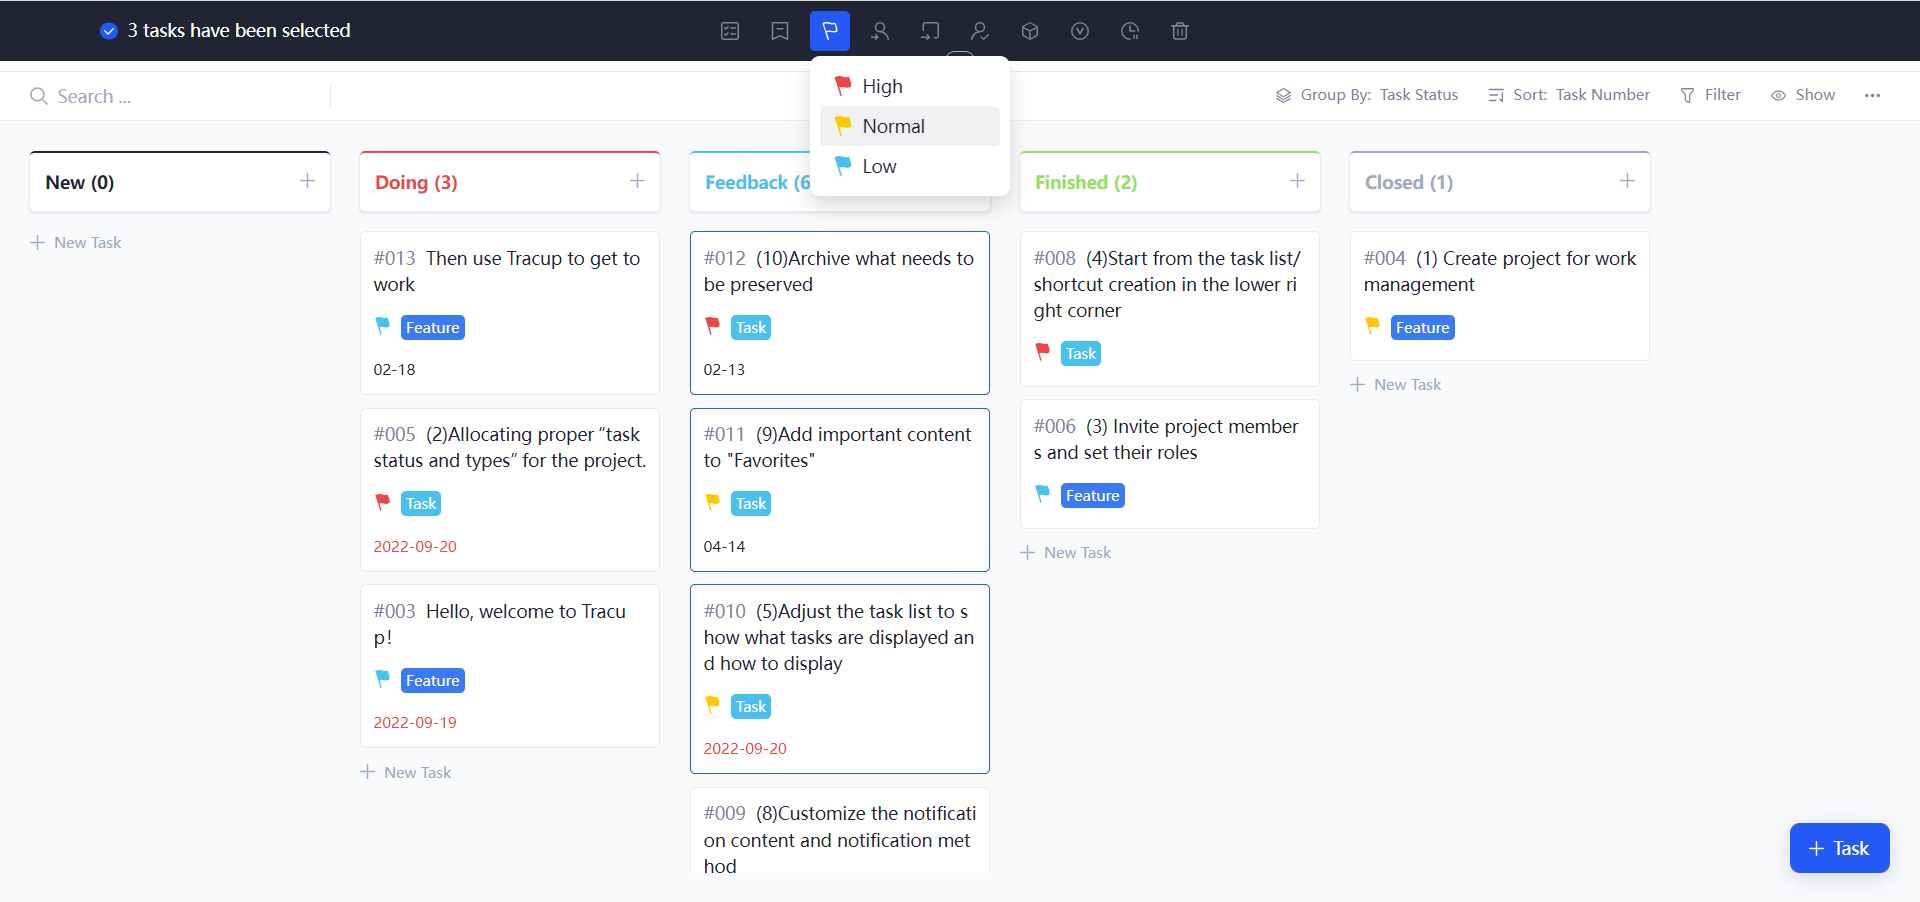Screen dimensions: 1920x902
Task: Click the checklist task status icon
Action: [x=730, y=31]
